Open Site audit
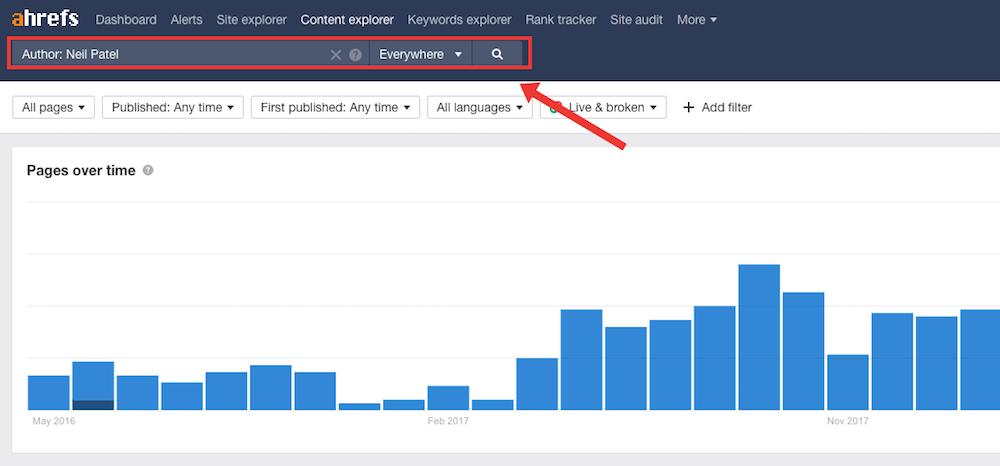The height and width of the screenshot is (466, 1000). pos(636,20)
